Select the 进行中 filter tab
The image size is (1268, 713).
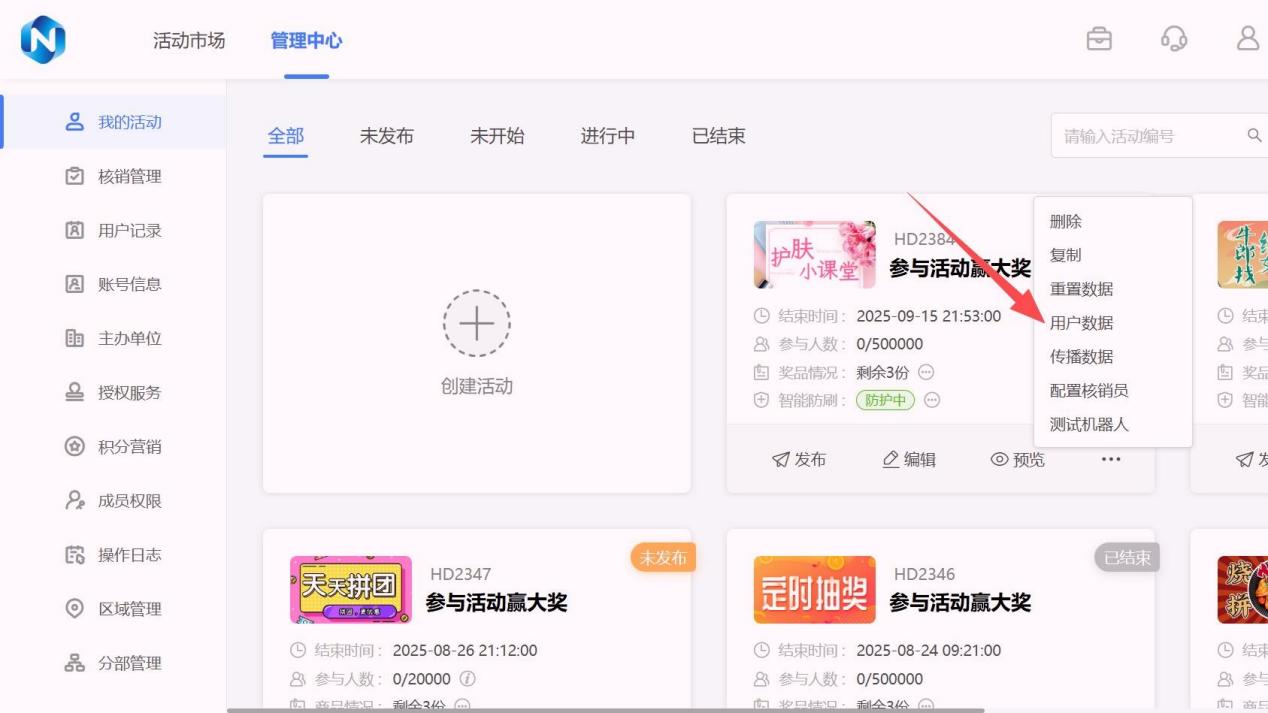608,136
